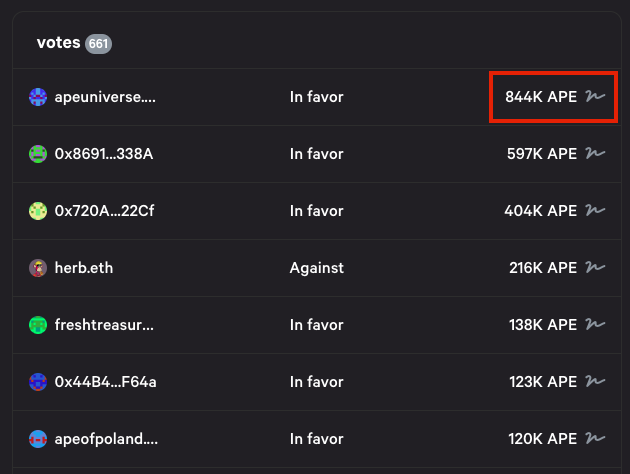The image size is (630, 474).
Task: Open voter 0x44B4...F64a profile
Action: pos(105,382)
